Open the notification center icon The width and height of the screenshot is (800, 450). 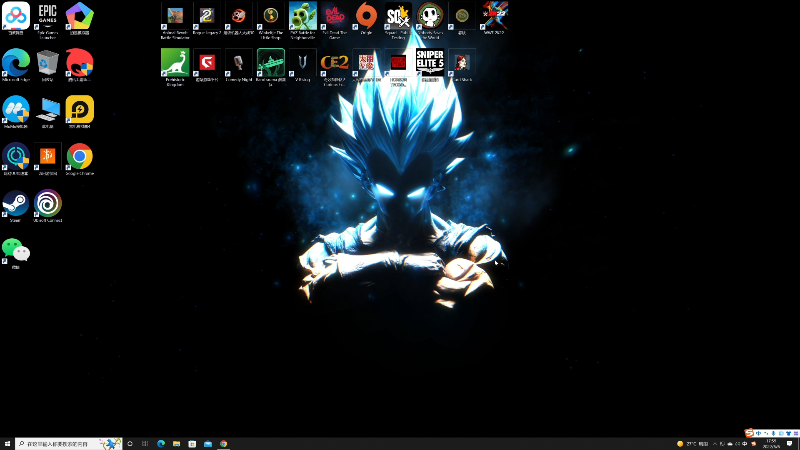tap(790, 444)
